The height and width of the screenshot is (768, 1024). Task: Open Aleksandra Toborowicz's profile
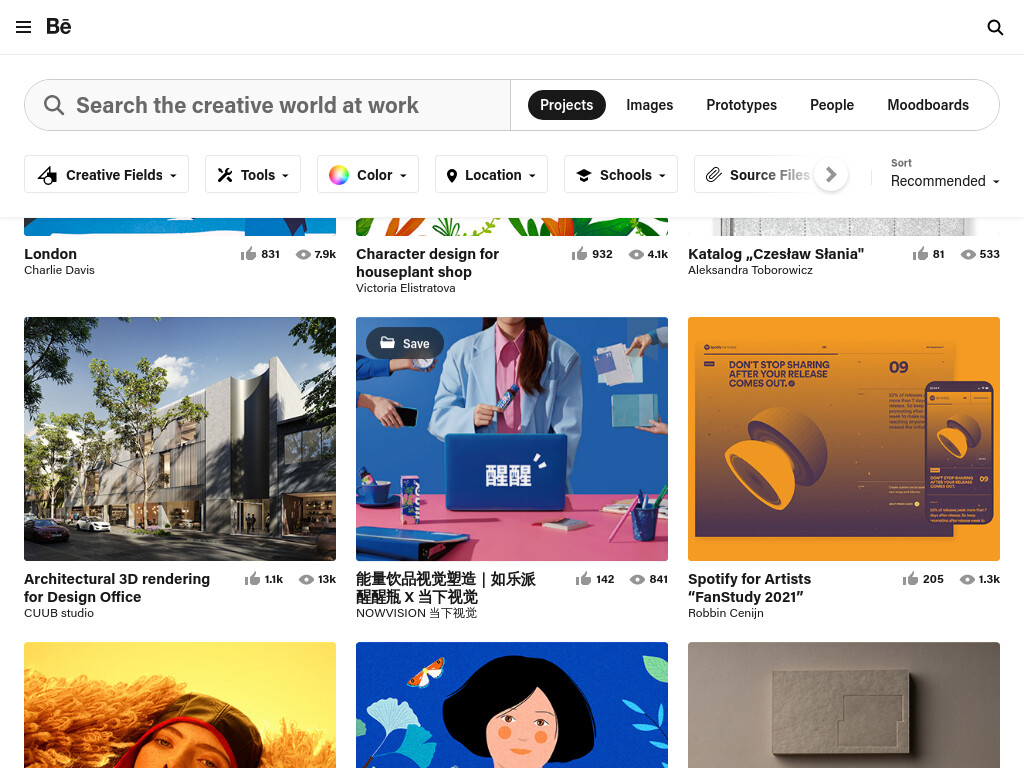[x=750, y=270]
